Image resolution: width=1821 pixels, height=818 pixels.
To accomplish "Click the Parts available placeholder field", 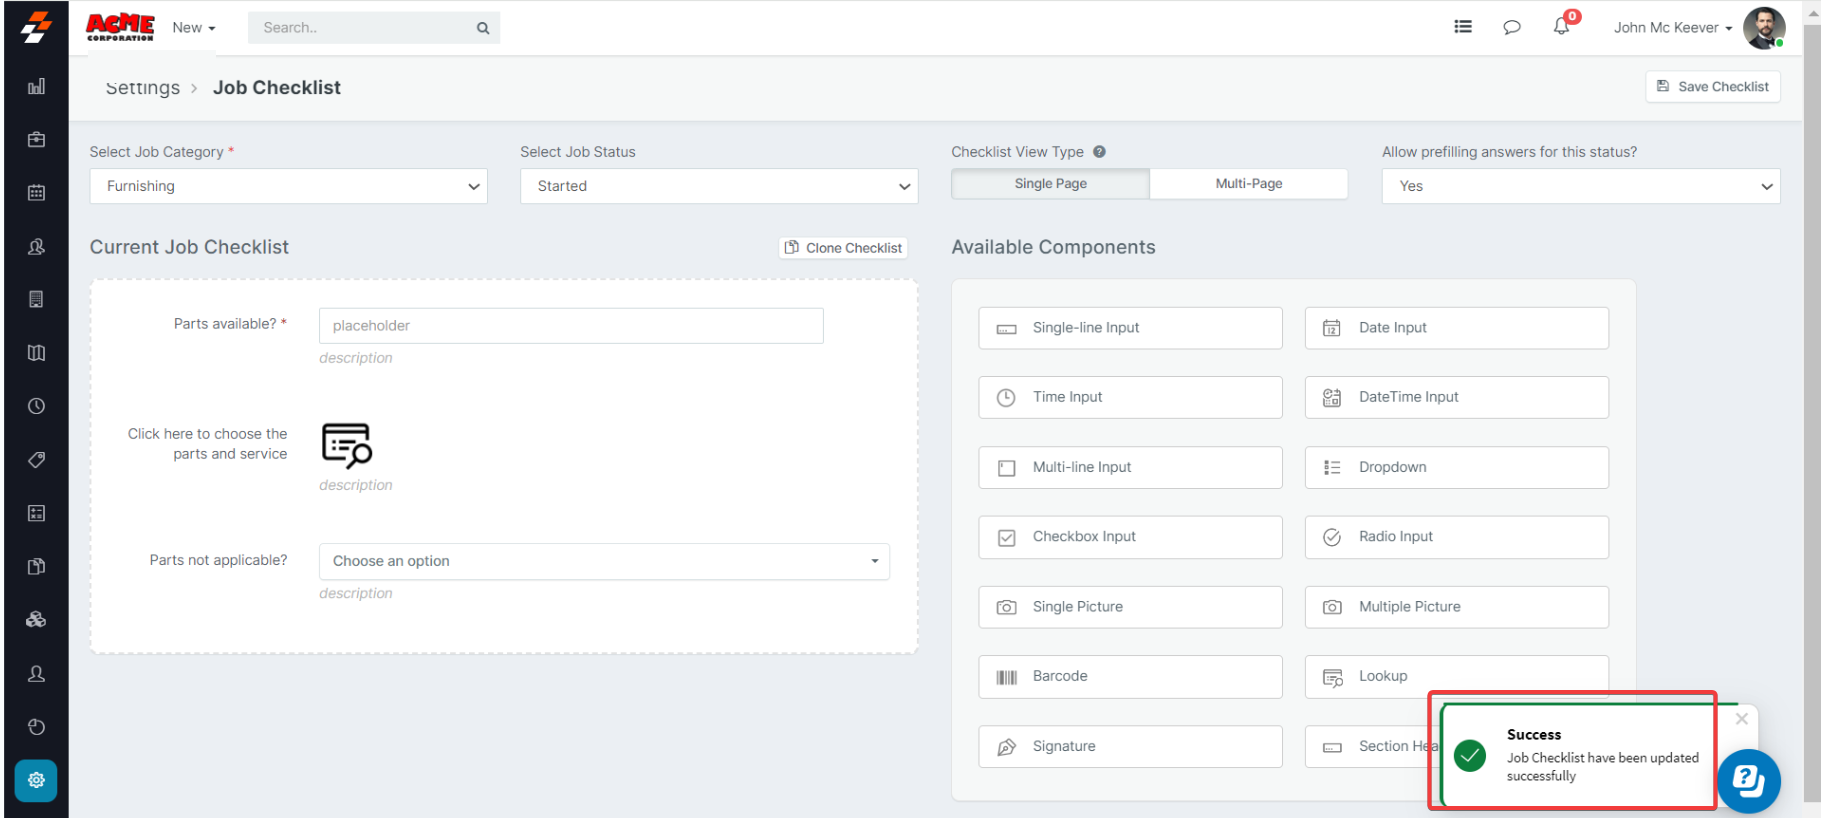I will pyautogui.click(x=571, y=326).
